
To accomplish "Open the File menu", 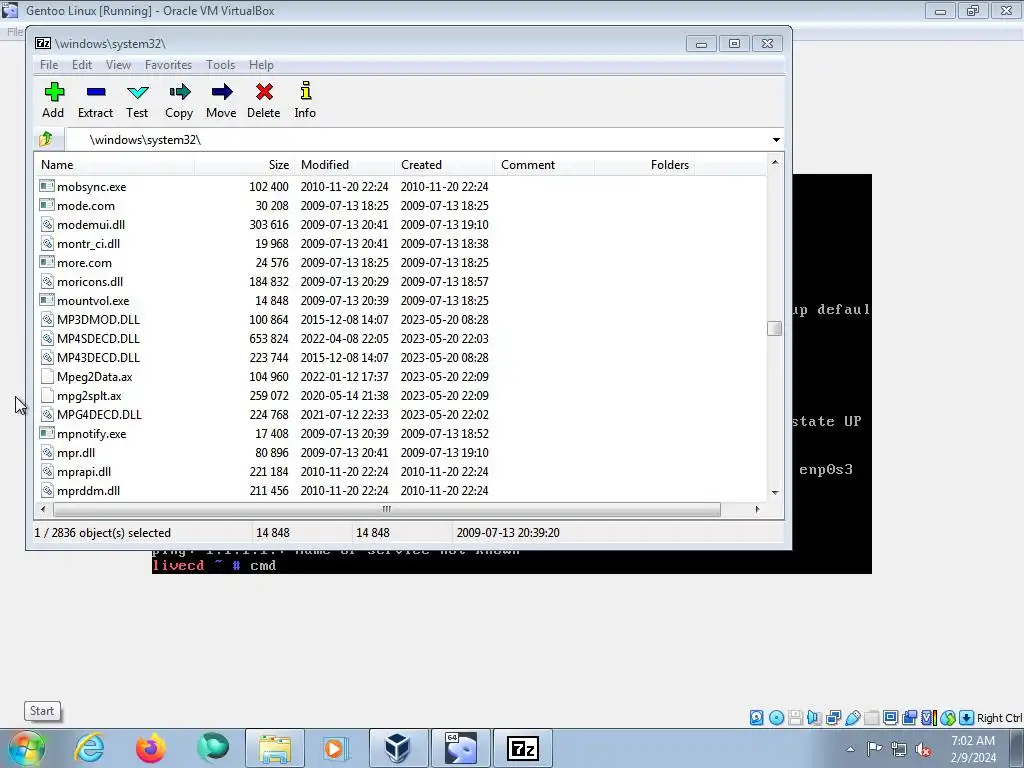I will tap(49, 65).
